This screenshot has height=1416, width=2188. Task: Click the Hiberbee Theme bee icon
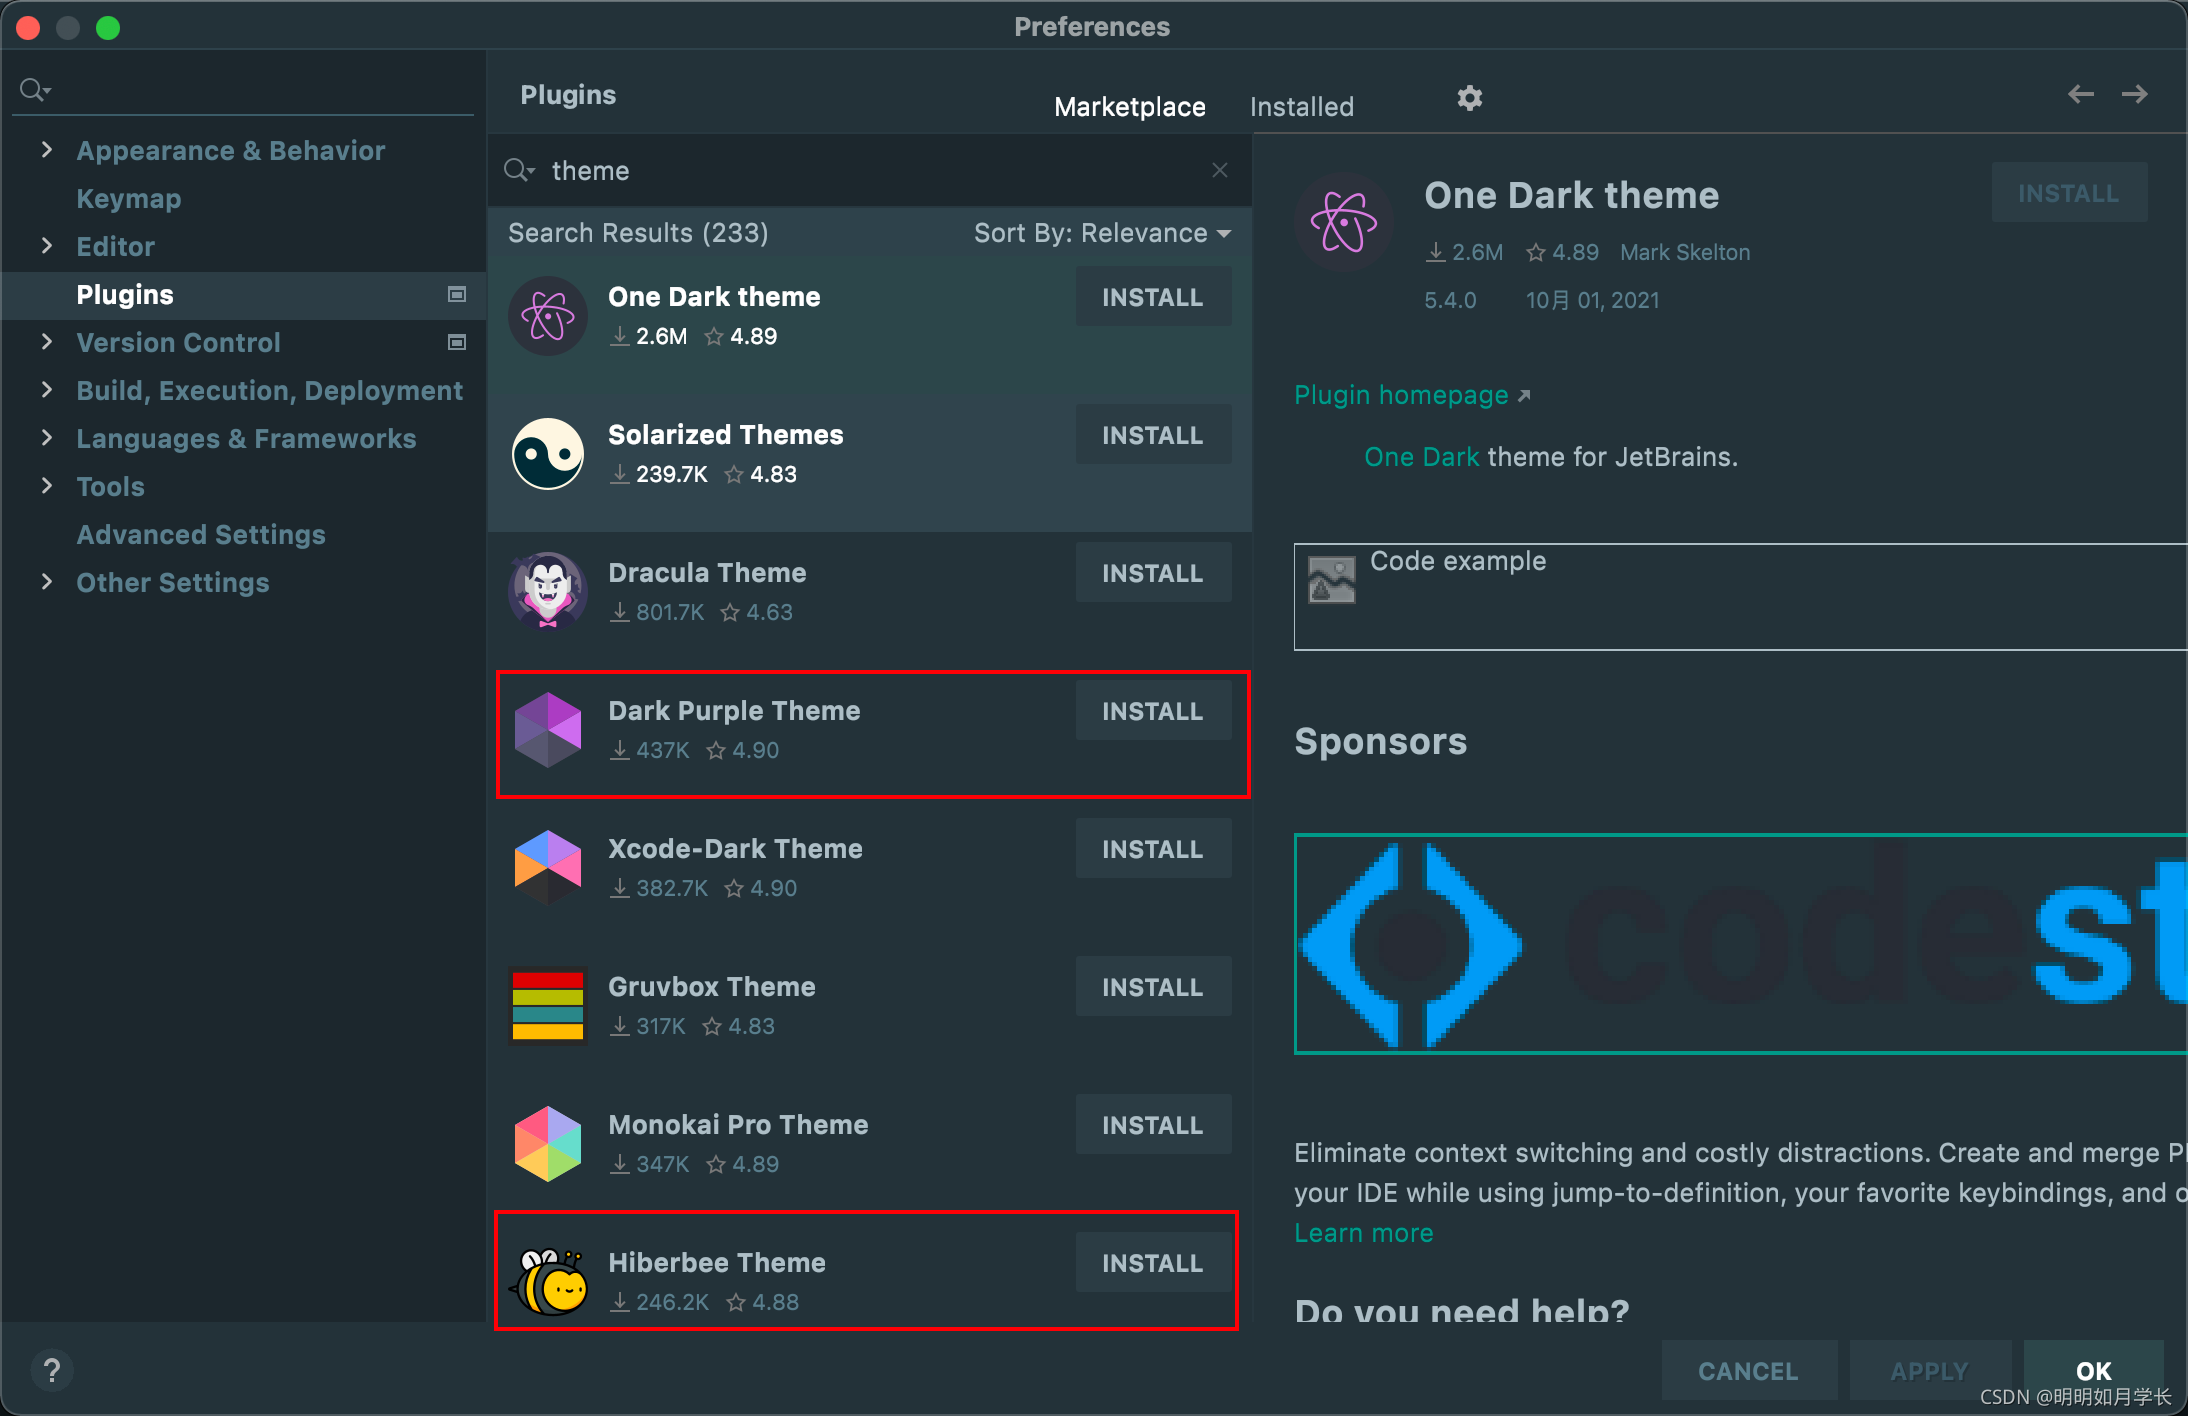(x=549, y=1282)
